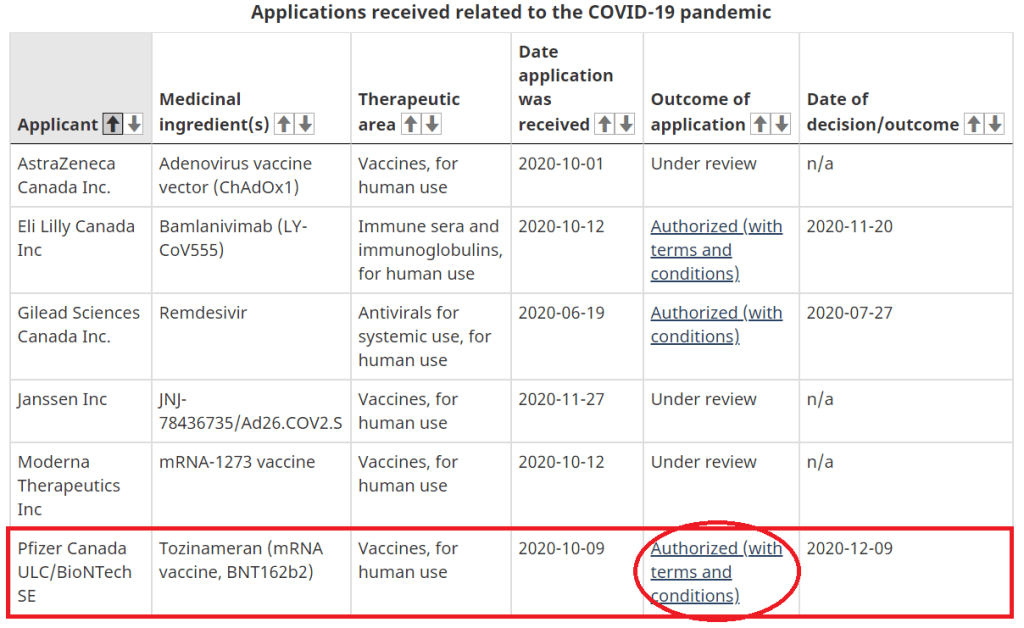Click Moderna's Under review outcome cell
Viewport: 1024px width, 628px height.
pyautogui.click(x=704, y=462)
